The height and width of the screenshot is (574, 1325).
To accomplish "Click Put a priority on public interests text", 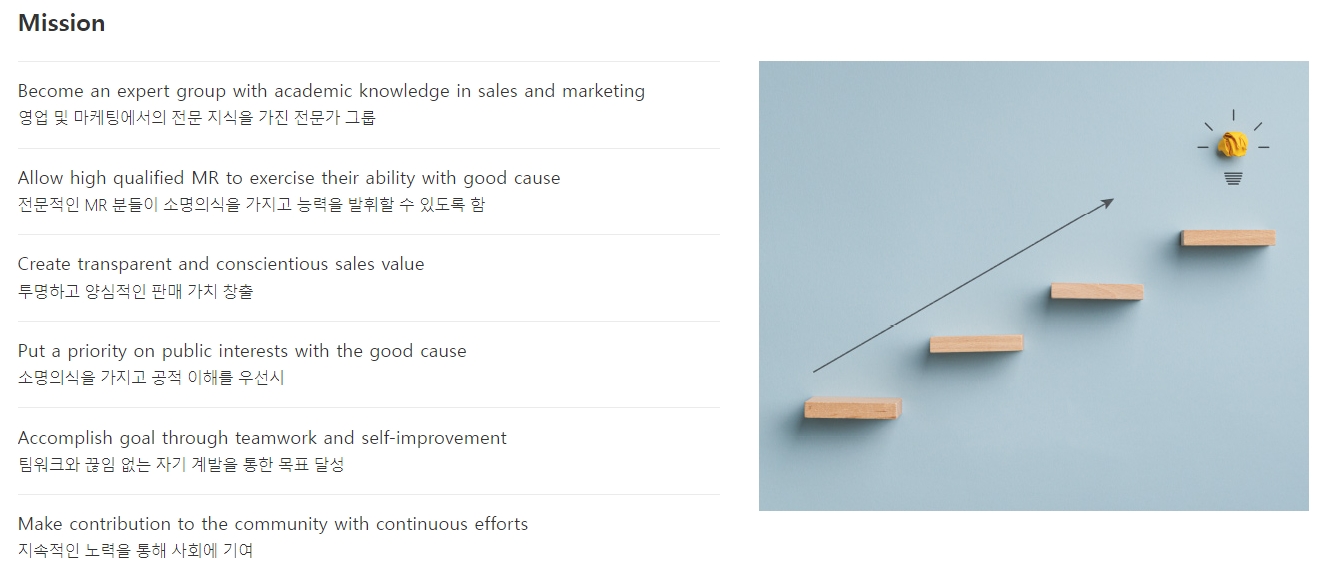I will point(242,351).
